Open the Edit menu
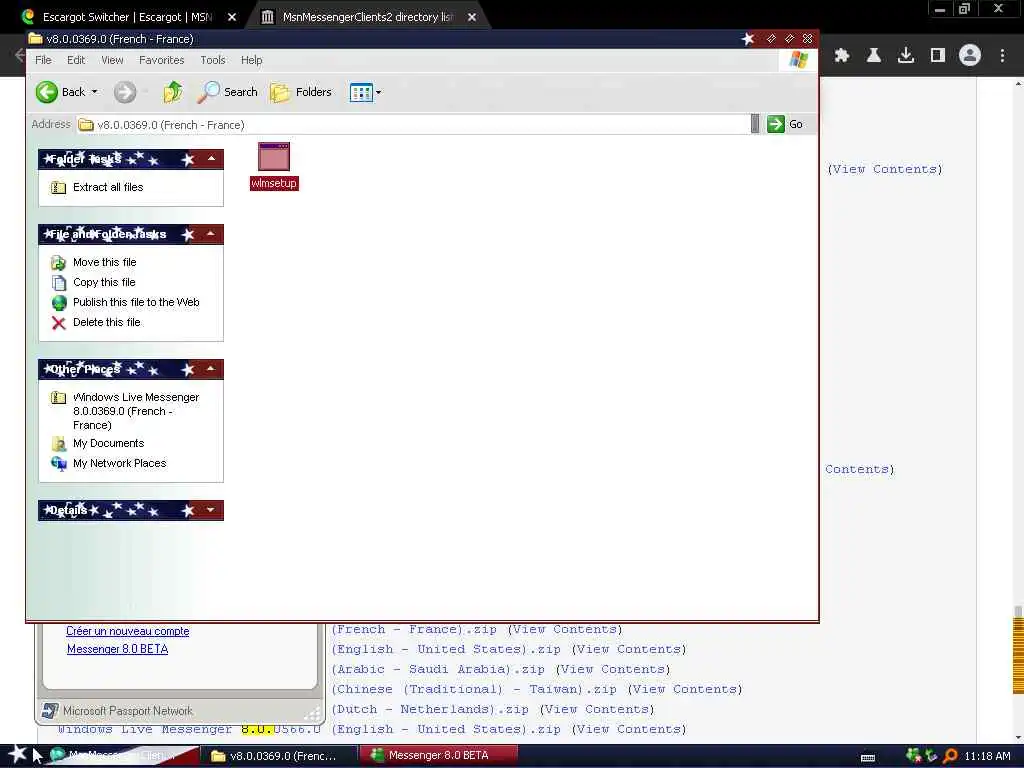Viewport: 1024px width, 768px height. point(76,60)
